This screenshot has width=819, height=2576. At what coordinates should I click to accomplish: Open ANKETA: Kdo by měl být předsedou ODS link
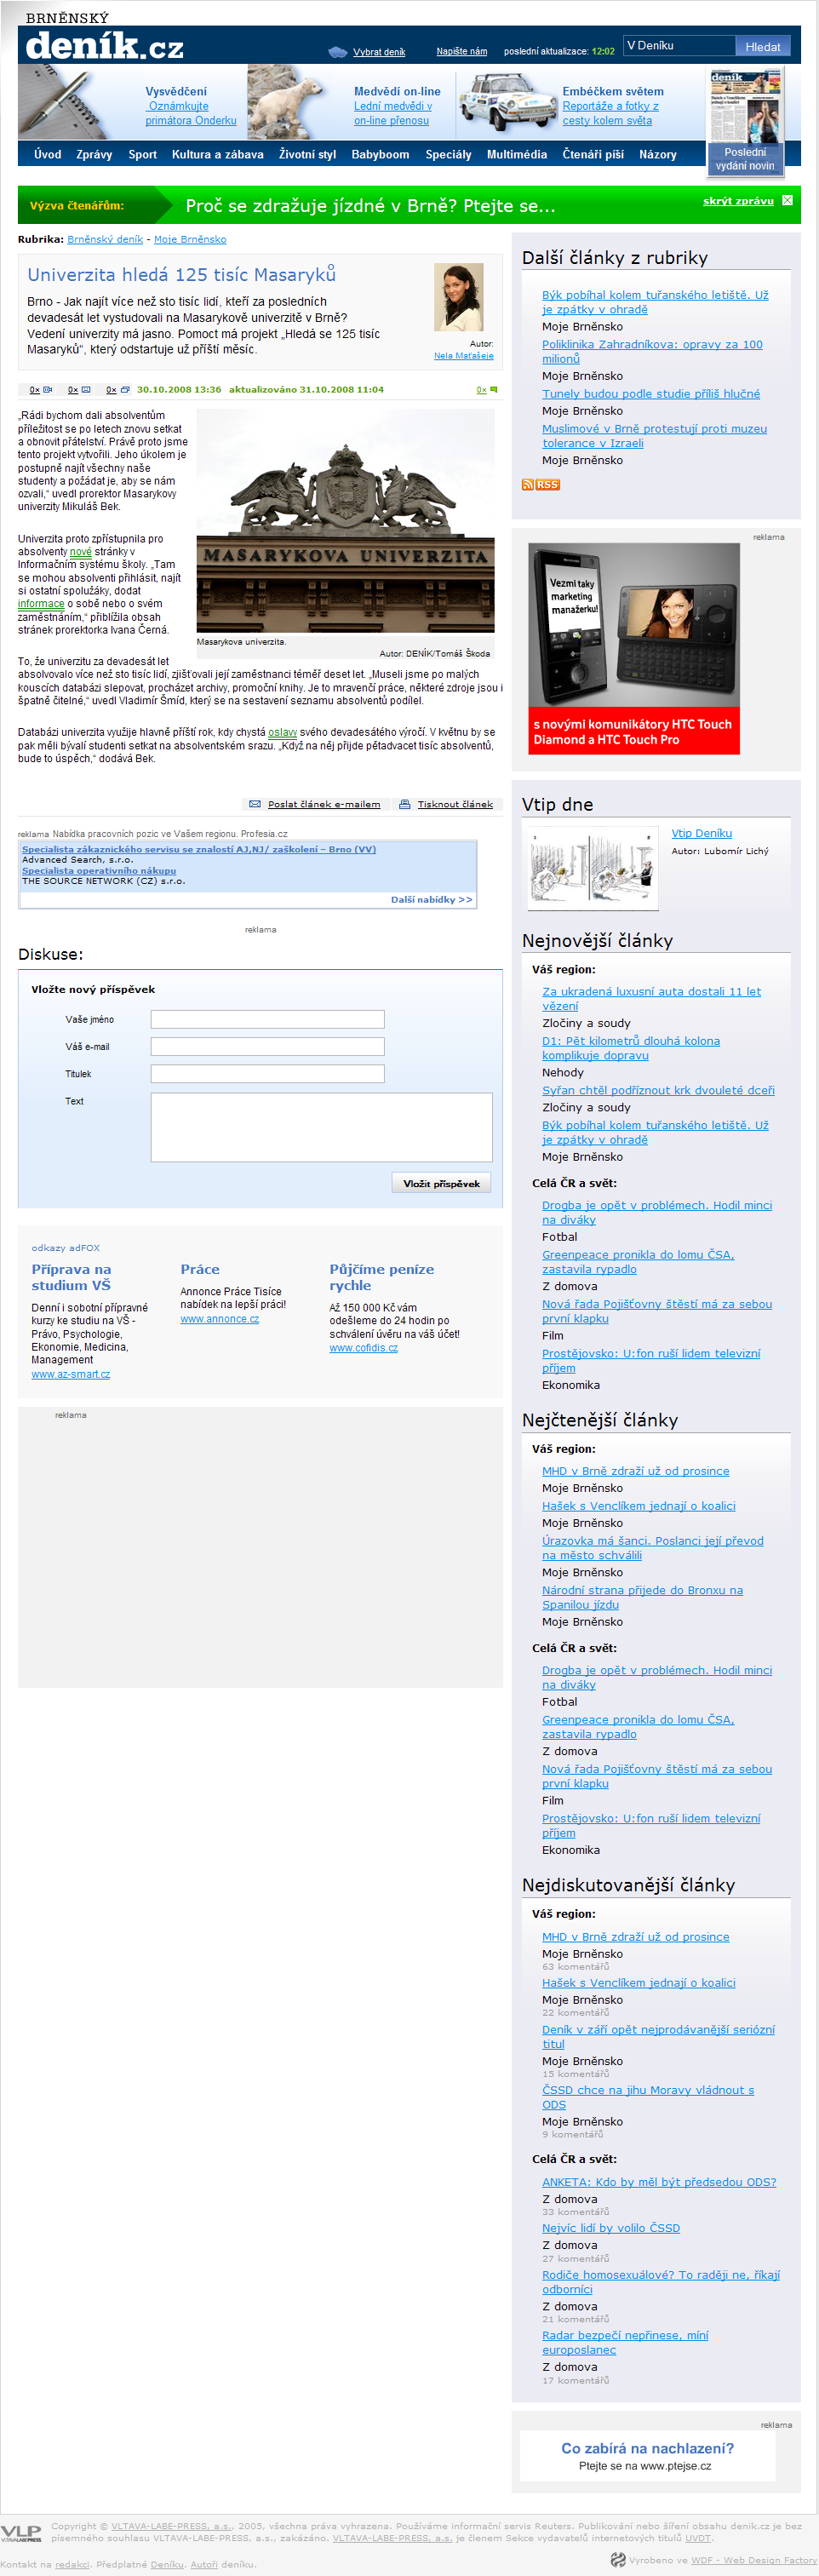(x=659, y=2182)
